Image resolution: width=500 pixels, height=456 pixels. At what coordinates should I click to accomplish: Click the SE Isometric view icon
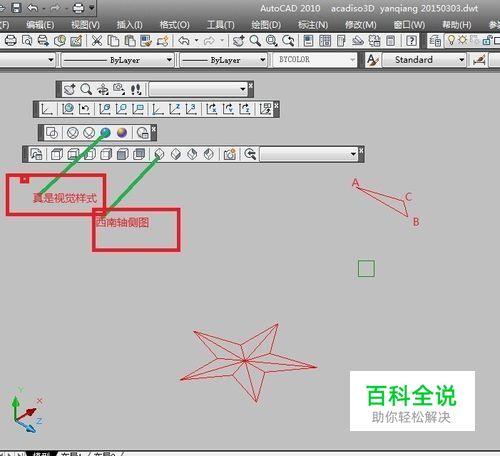click(x=176, y=154)
